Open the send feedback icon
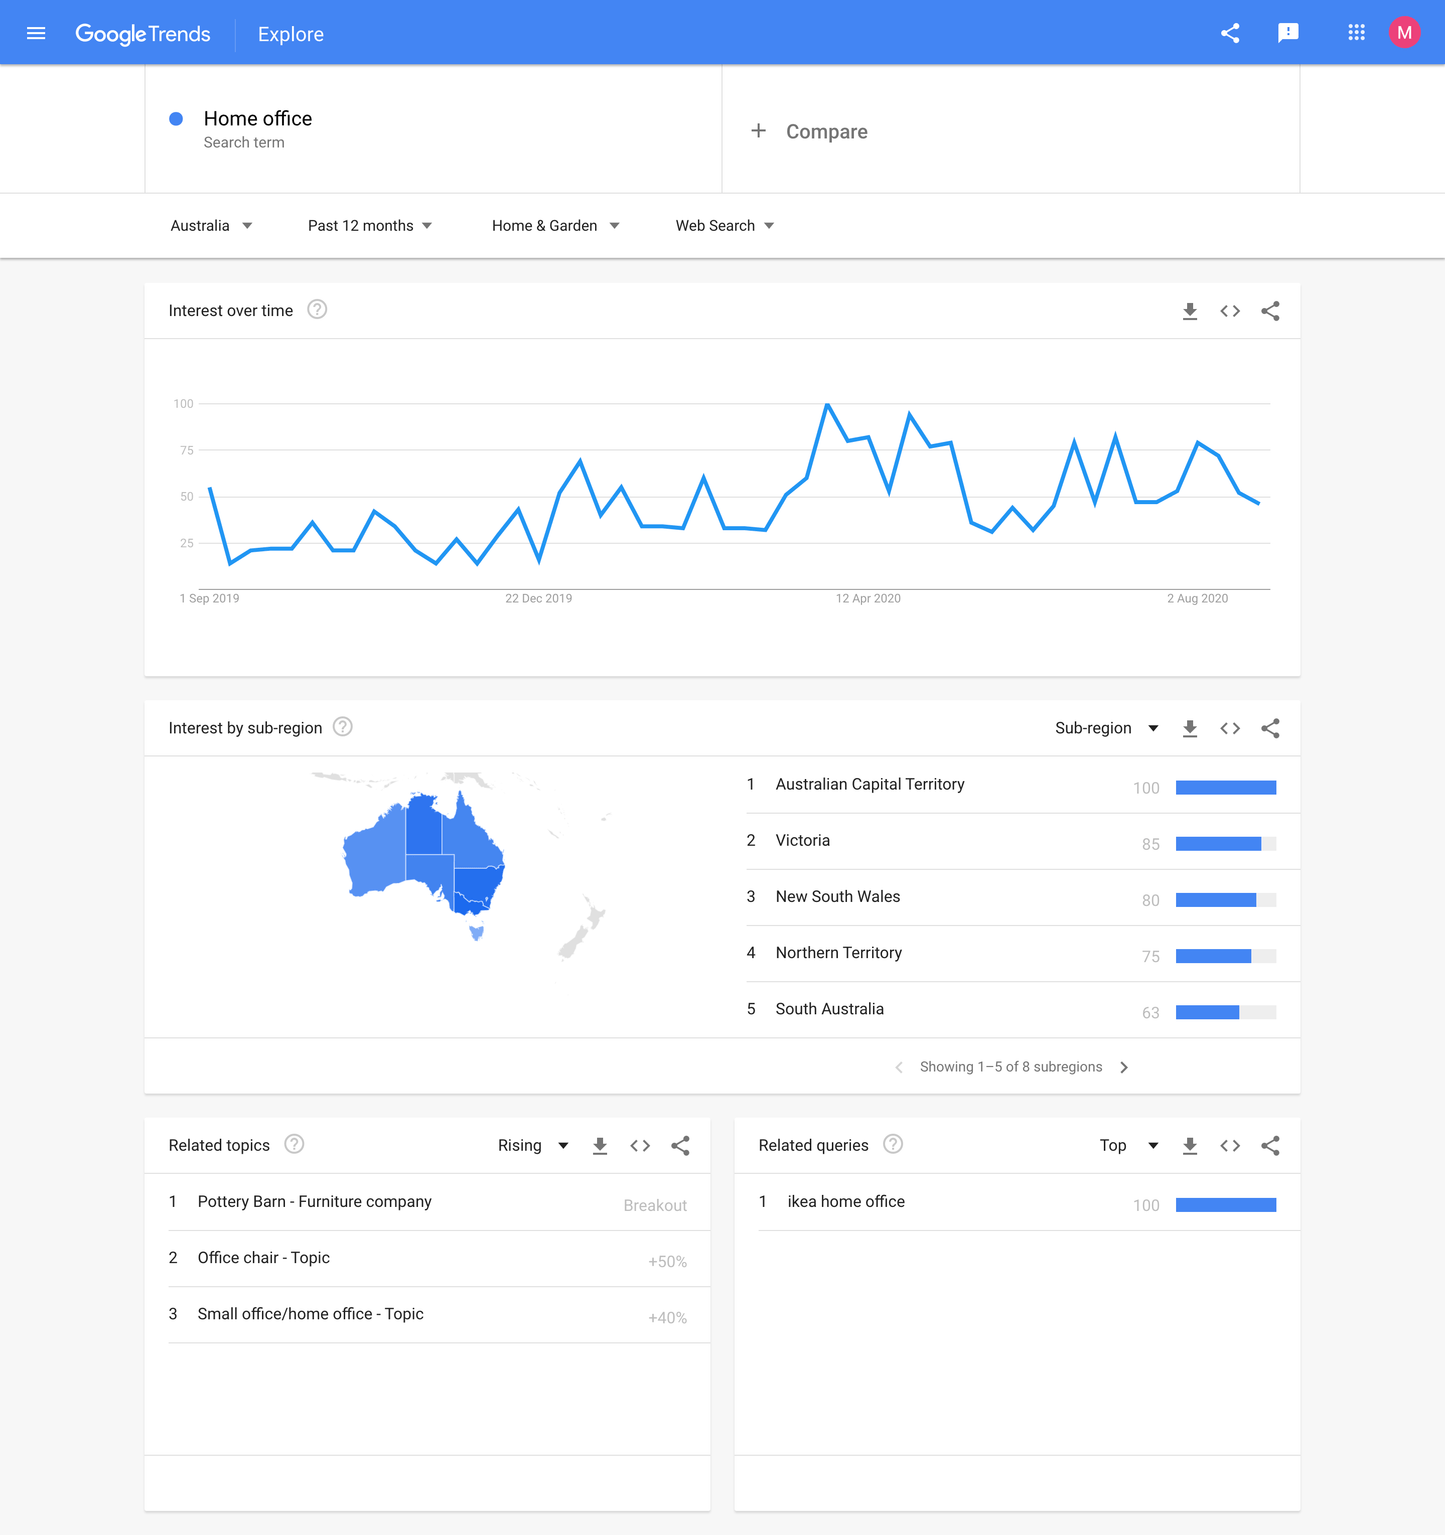This screenshot has height=1535, width=1445. point(1288,33)
